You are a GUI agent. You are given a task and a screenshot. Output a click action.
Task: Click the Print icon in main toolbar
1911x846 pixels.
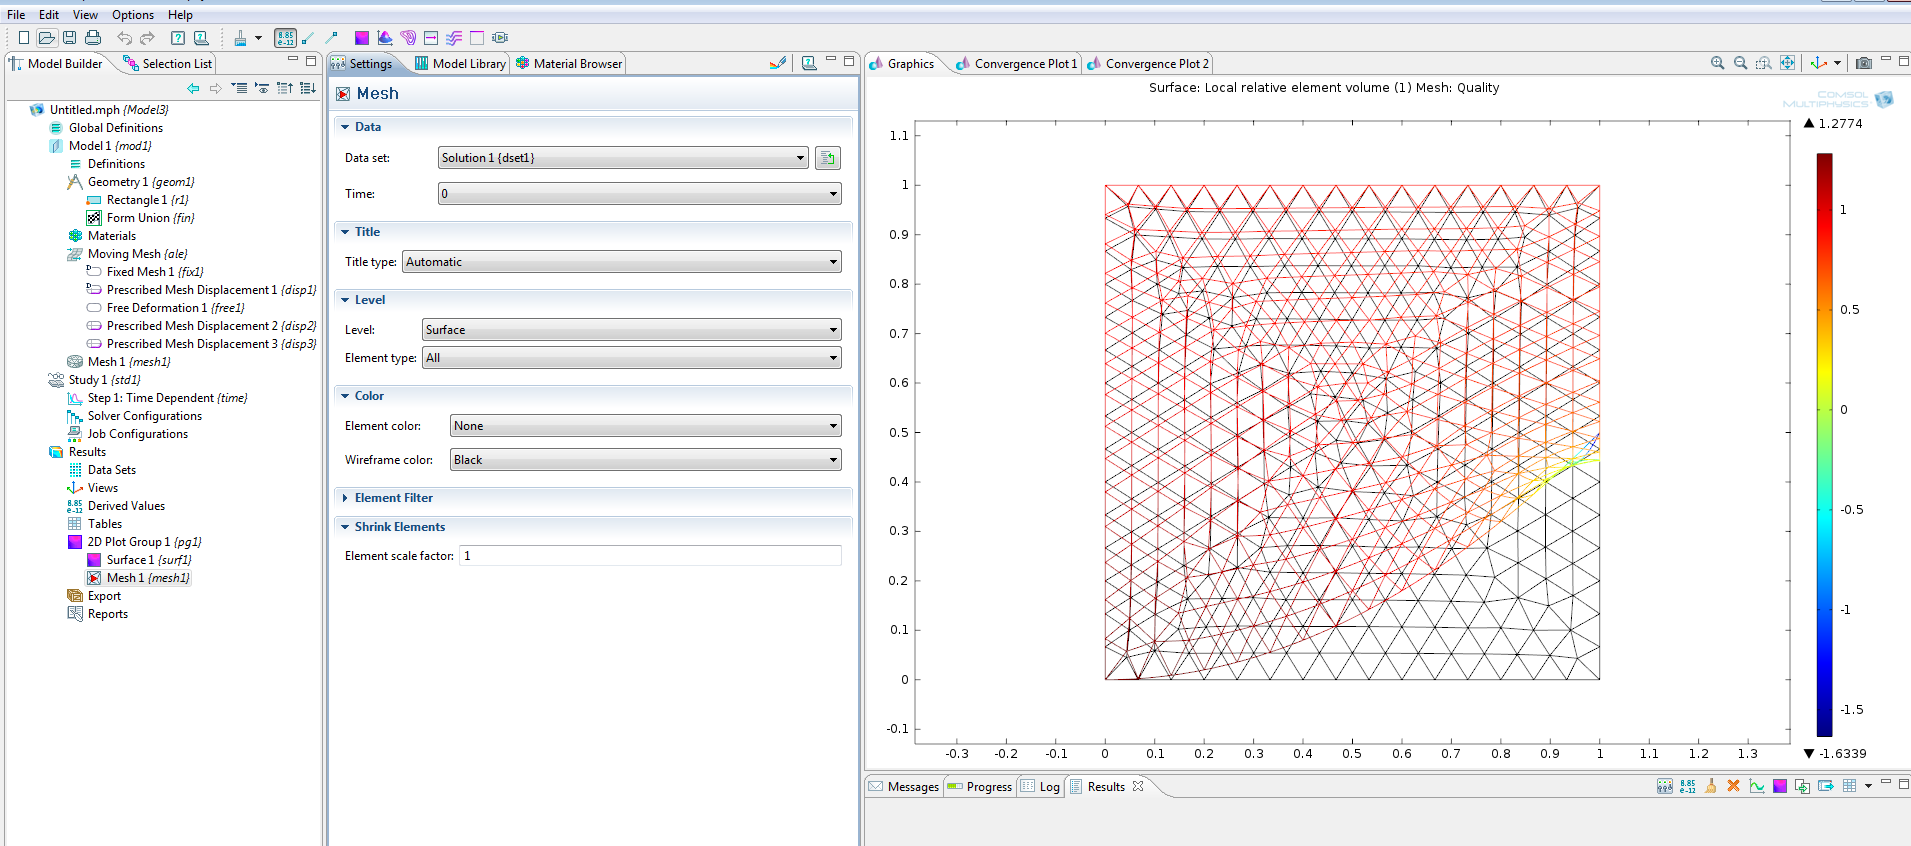click(x=93, y=38)
